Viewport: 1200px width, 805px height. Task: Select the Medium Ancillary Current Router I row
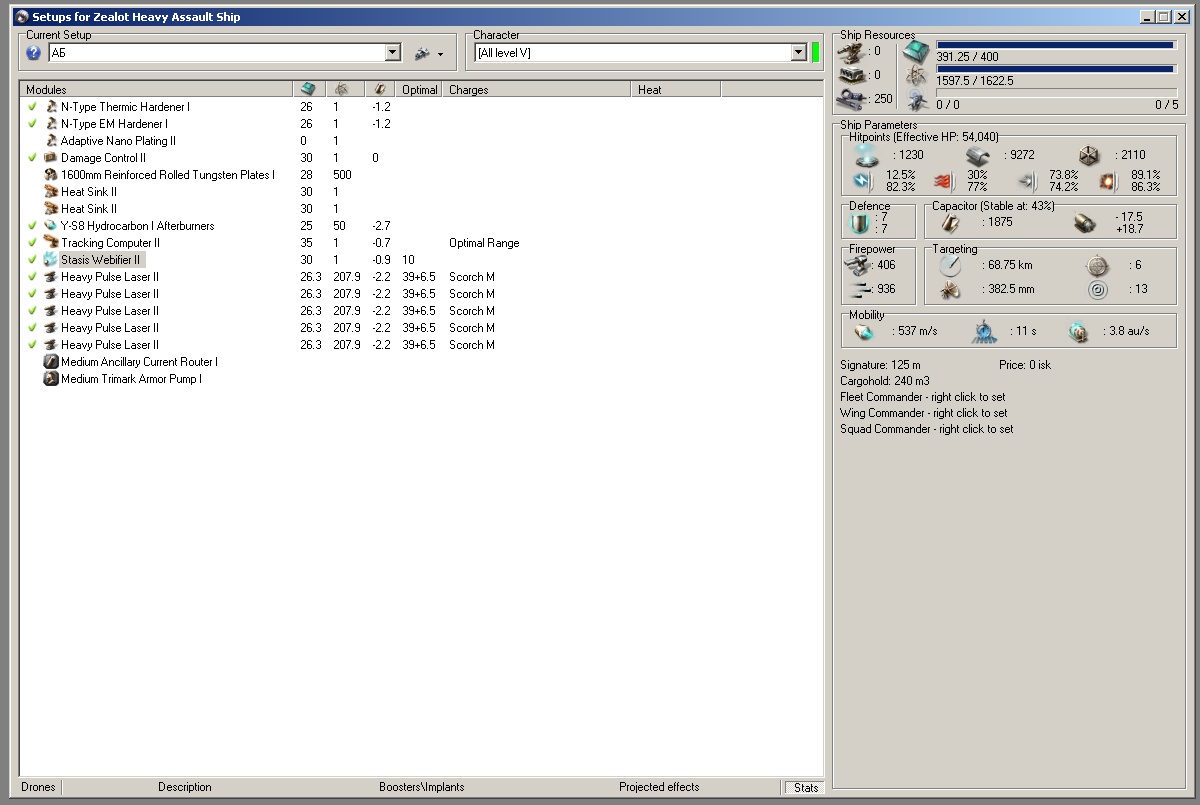(x=421, y=361)
